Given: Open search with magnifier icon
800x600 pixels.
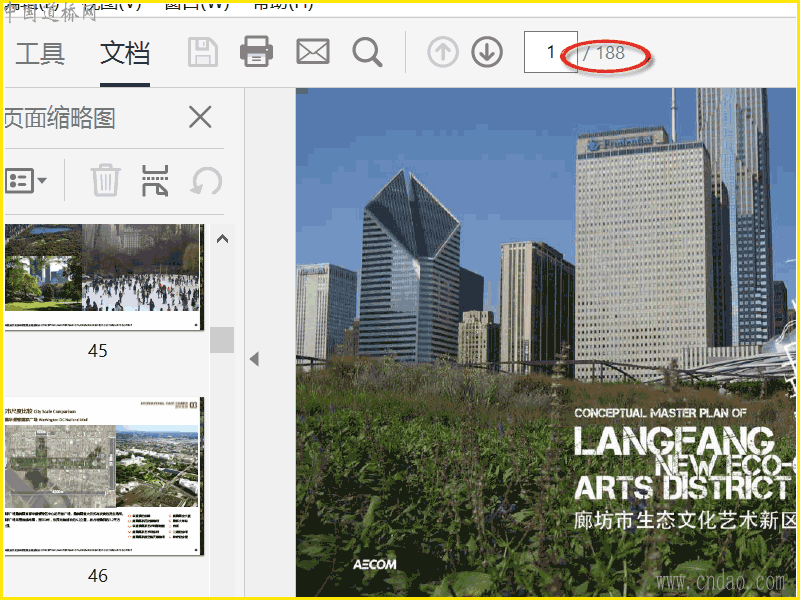Looking at the screenshot, I should click(x=367, y=52).
